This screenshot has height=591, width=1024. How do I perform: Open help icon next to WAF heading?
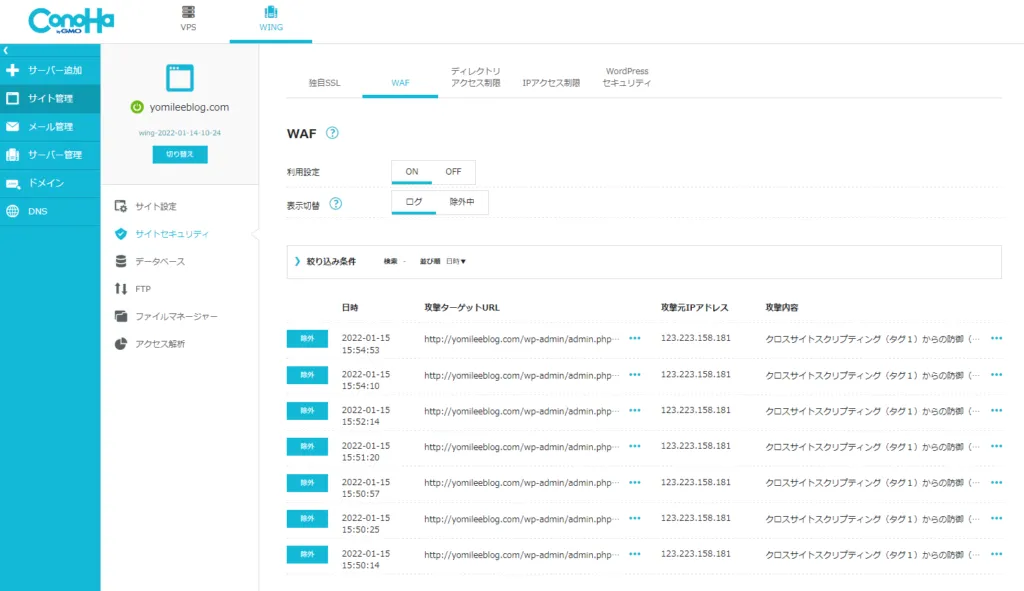[x=332, y=133]
